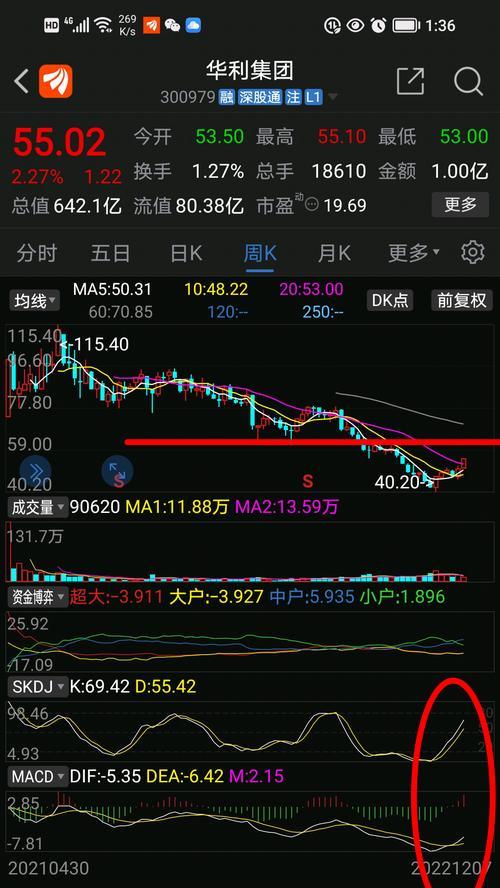Tap the DIF:-5.35 MACD value

tap(105, 776)
